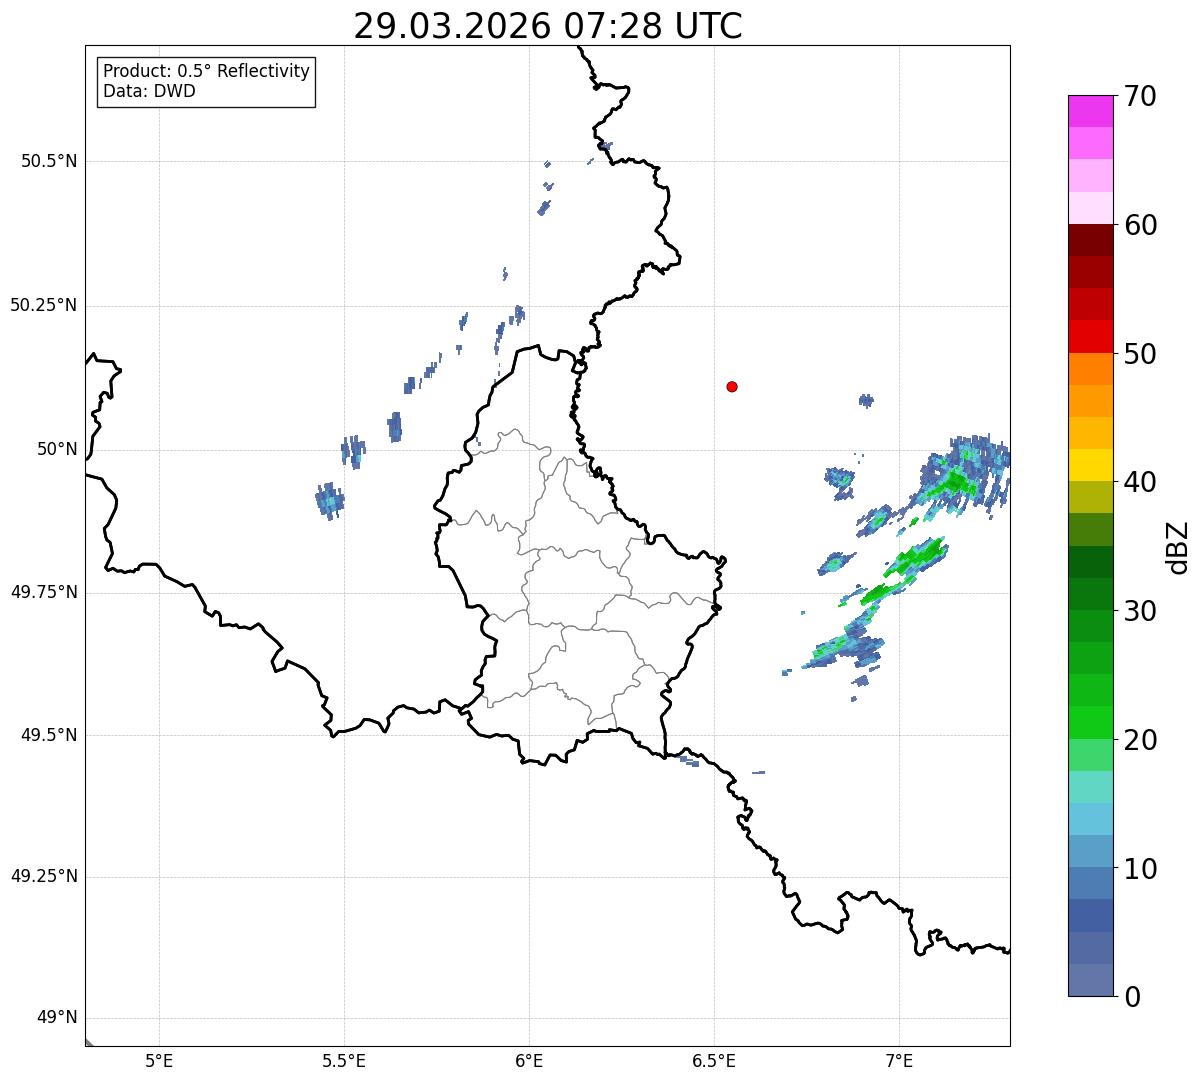Image resolution: width=1202 pixels, height=1081 pixels.
Task: Click the orange colorbar segment below 50
Action: click(x=1090, y=369)
